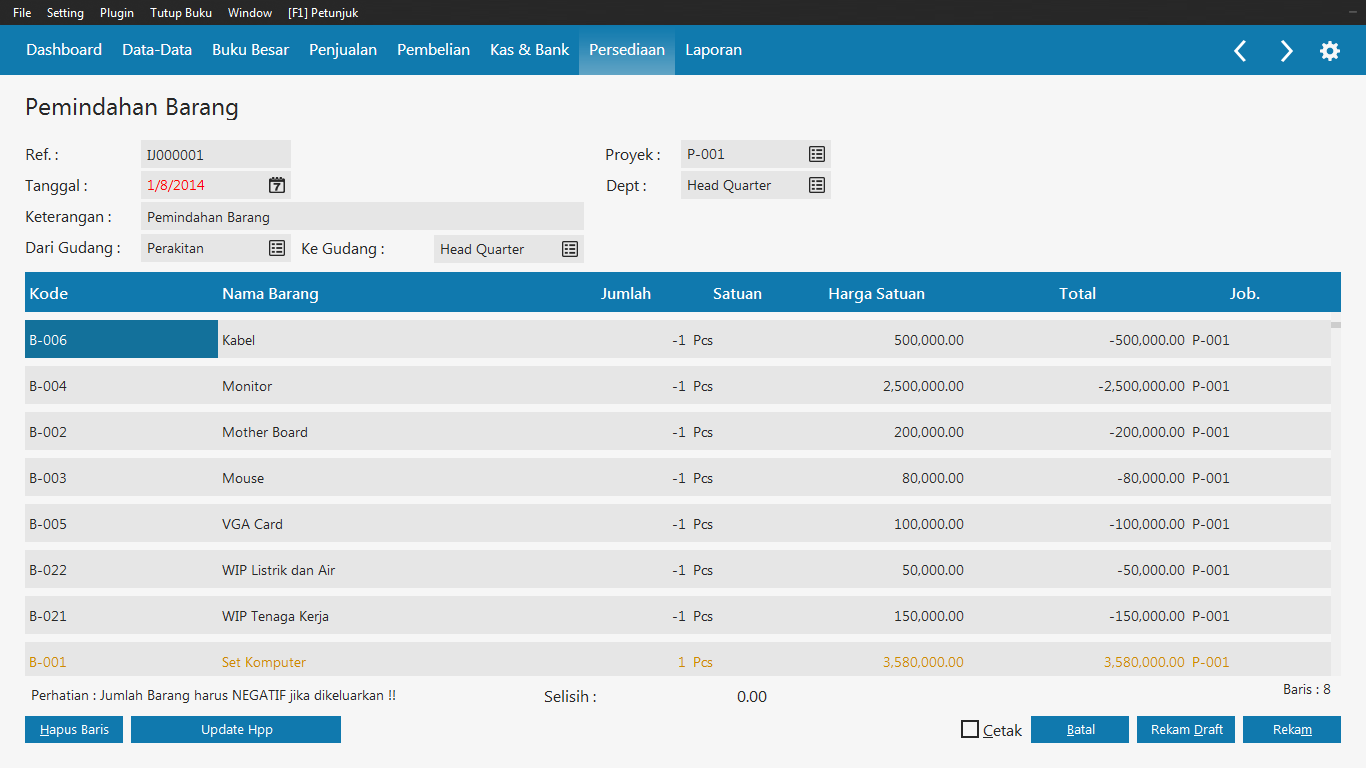Enable the Cetak checkbox

tap(970, 730)
